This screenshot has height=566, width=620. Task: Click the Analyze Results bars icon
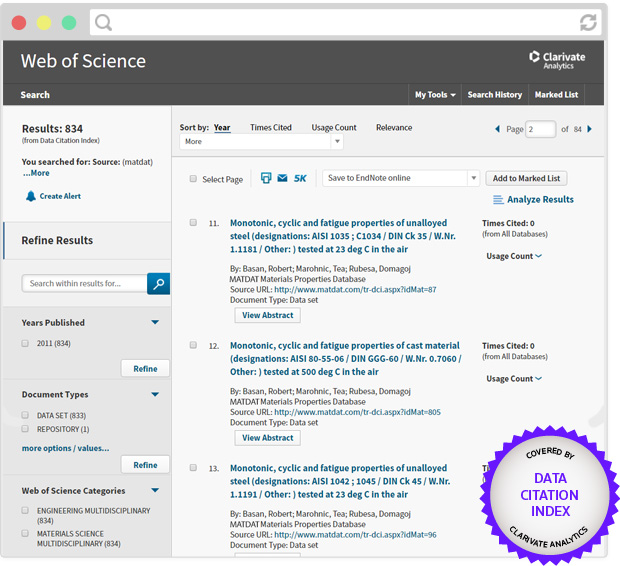pyautogui.click(x=498, y=200)
